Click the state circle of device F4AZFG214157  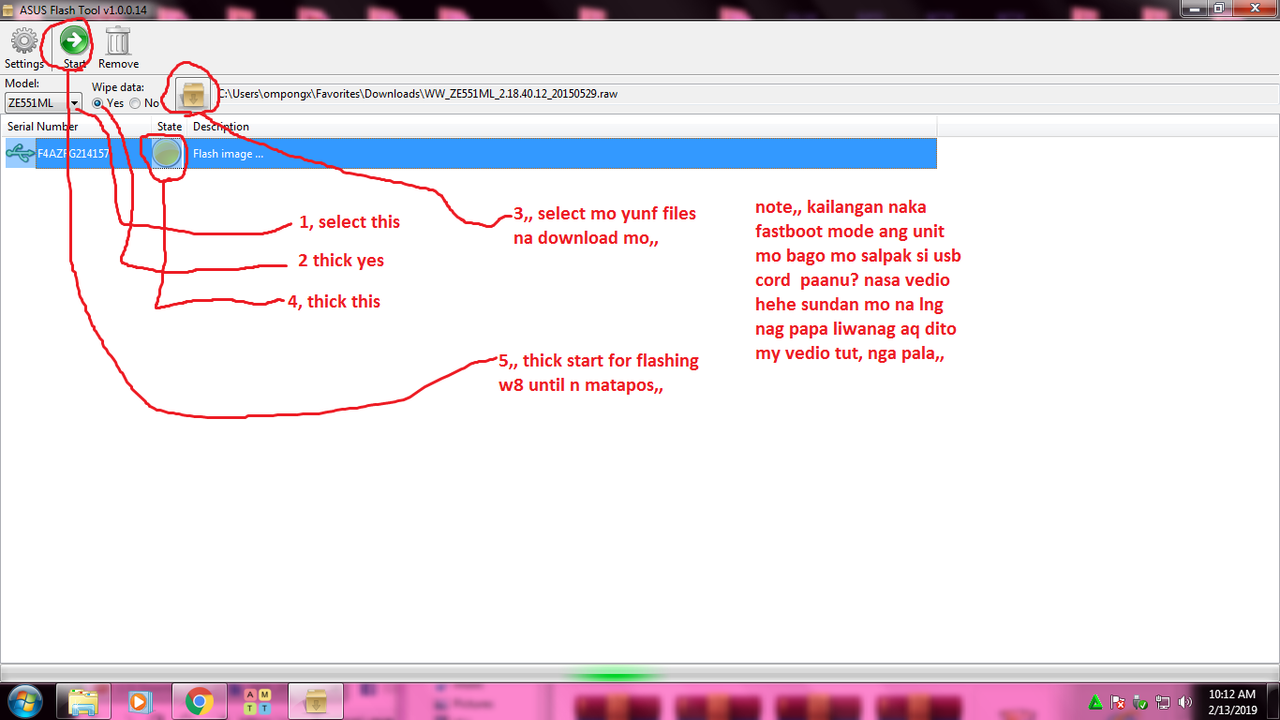[x=167, y=153]
